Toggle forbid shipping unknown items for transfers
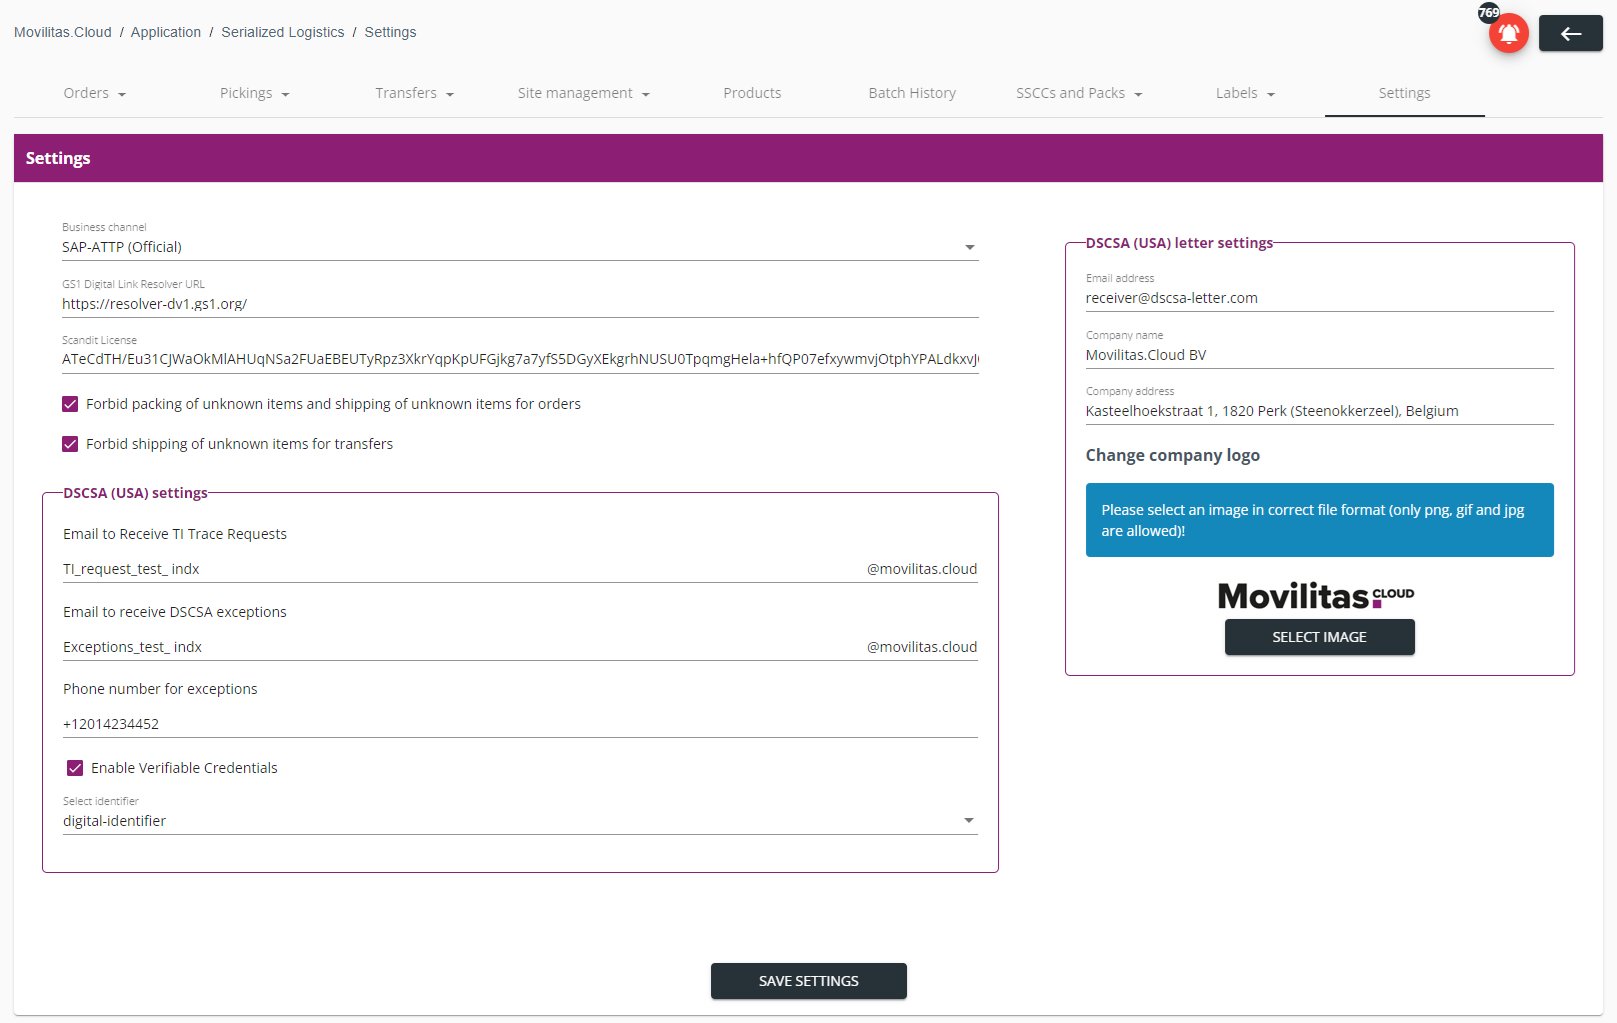The image size is (1617, 1023). 70,444
